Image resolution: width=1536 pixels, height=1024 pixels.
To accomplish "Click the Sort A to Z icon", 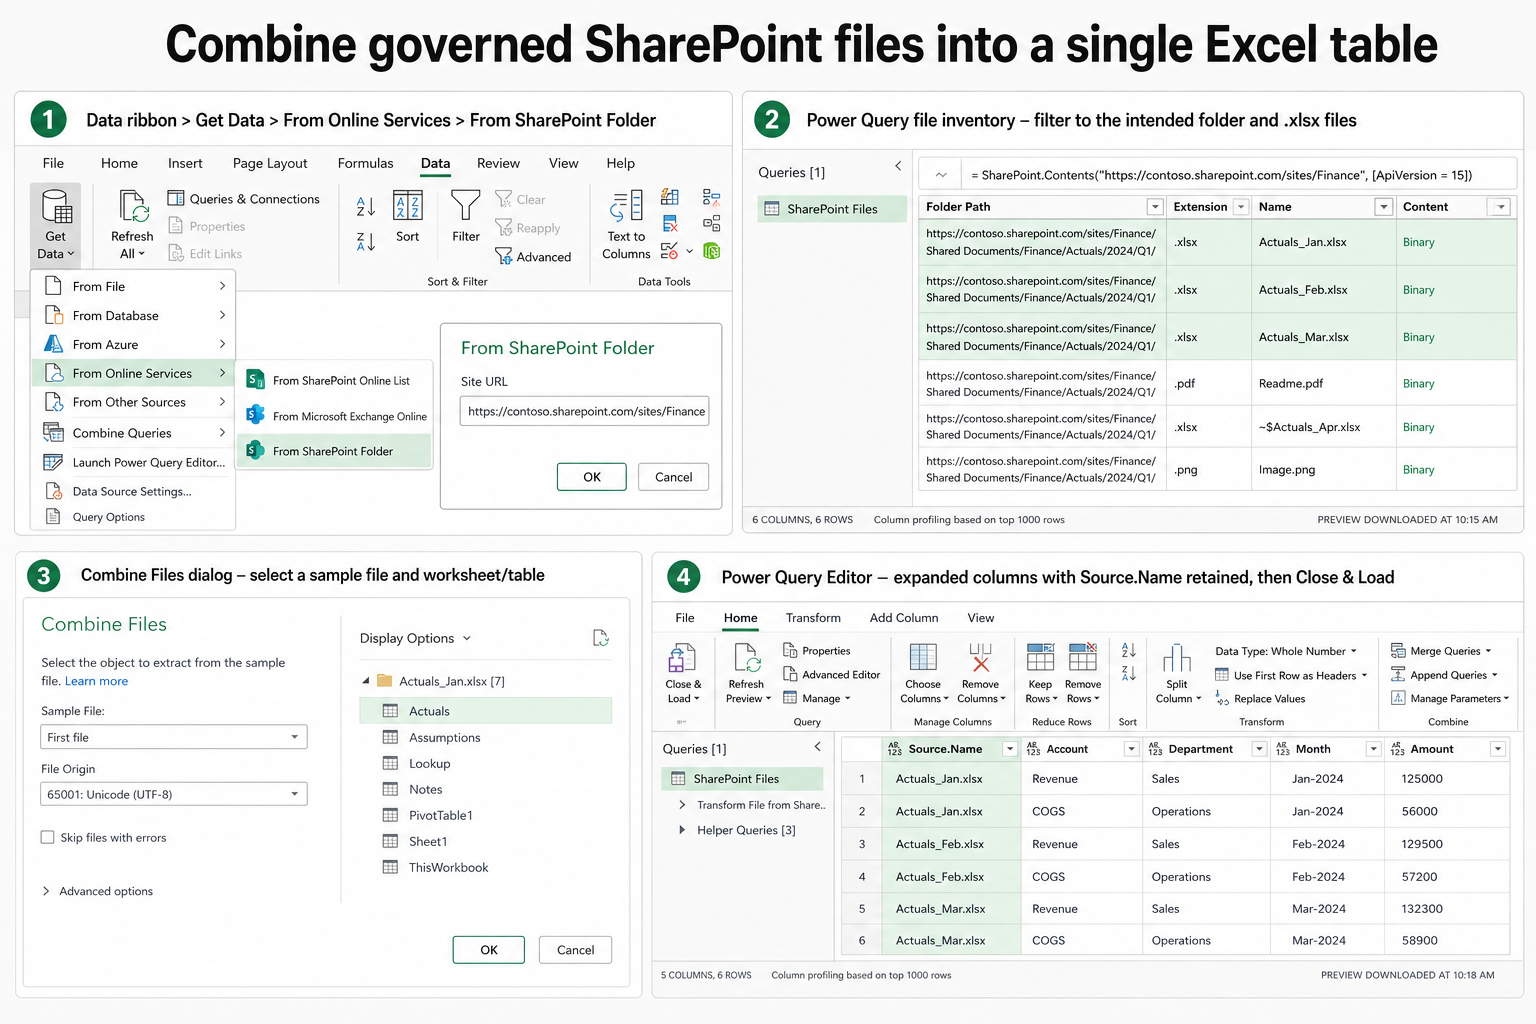I will click(366, 206).
